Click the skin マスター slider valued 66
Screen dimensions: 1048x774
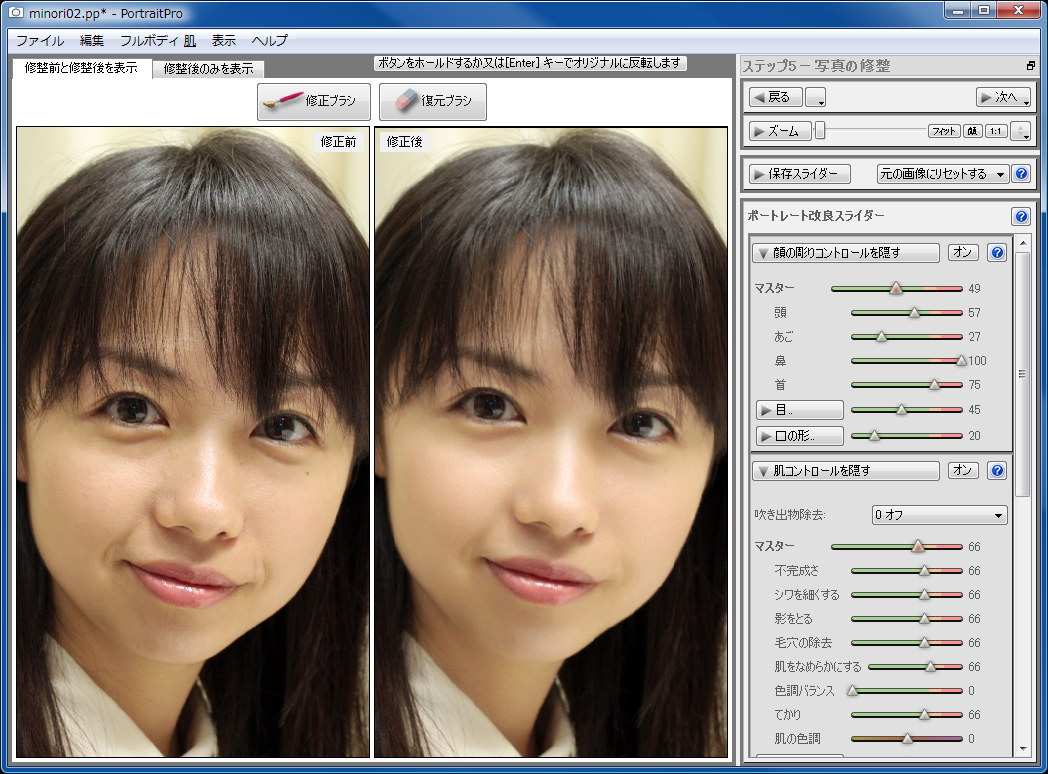(896, 546)
